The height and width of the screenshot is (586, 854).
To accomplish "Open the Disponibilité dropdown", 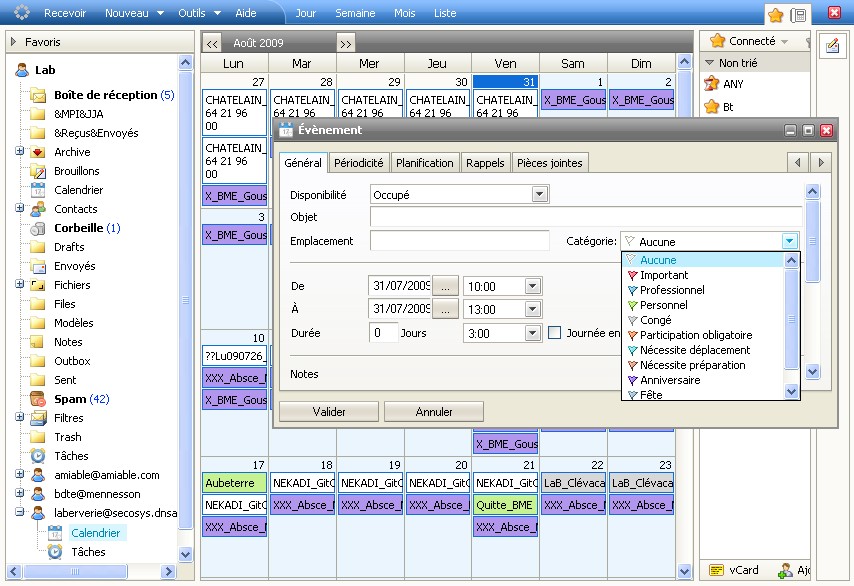I will pyautogui.click(x=540, y=195).
